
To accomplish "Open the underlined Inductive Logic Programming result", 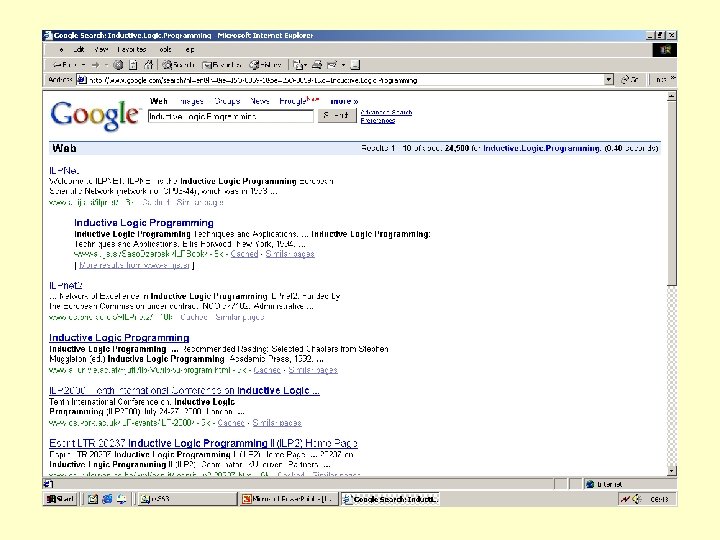I will [x=119, y=338].
